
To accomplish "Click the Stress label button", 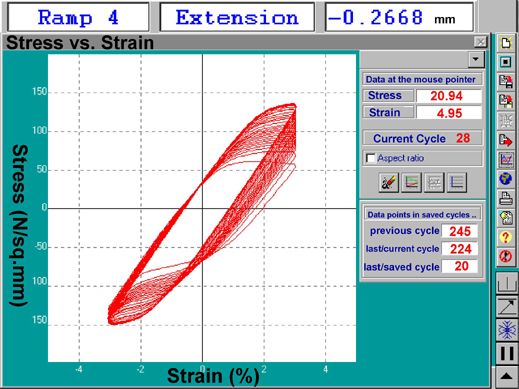I will 388,96.
